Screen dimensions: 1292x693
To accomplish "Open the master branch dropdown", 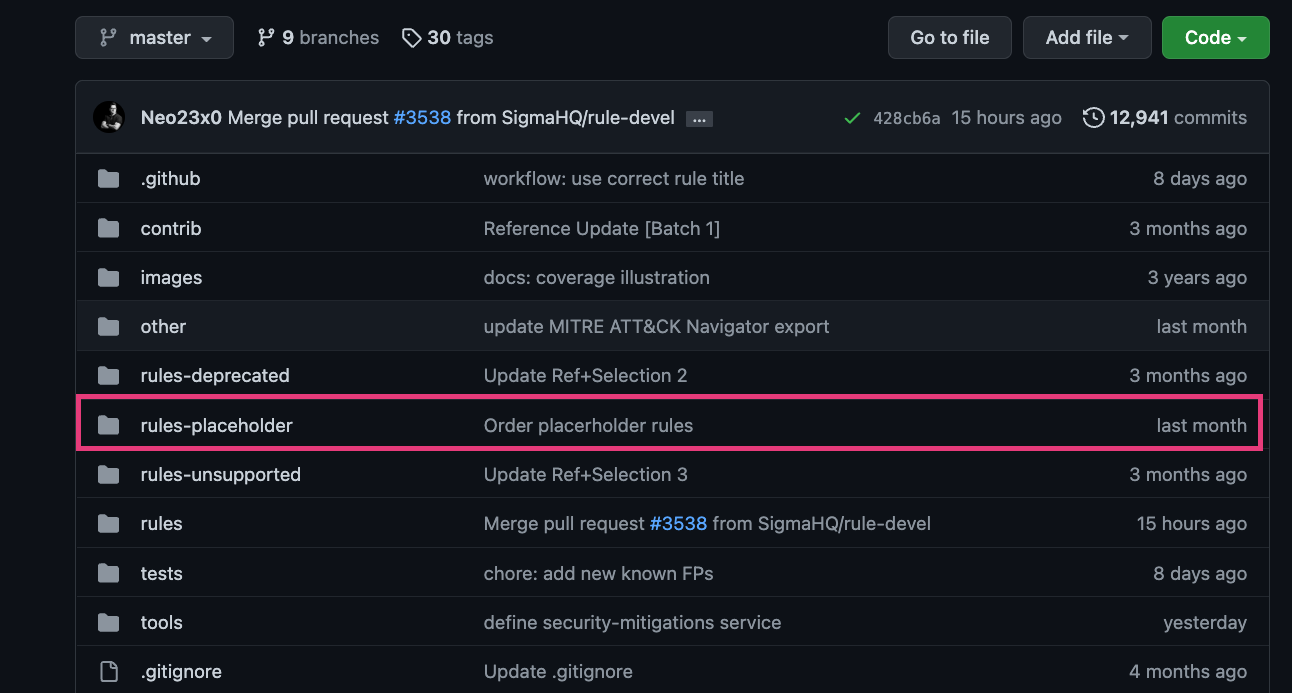I will 154,37.
